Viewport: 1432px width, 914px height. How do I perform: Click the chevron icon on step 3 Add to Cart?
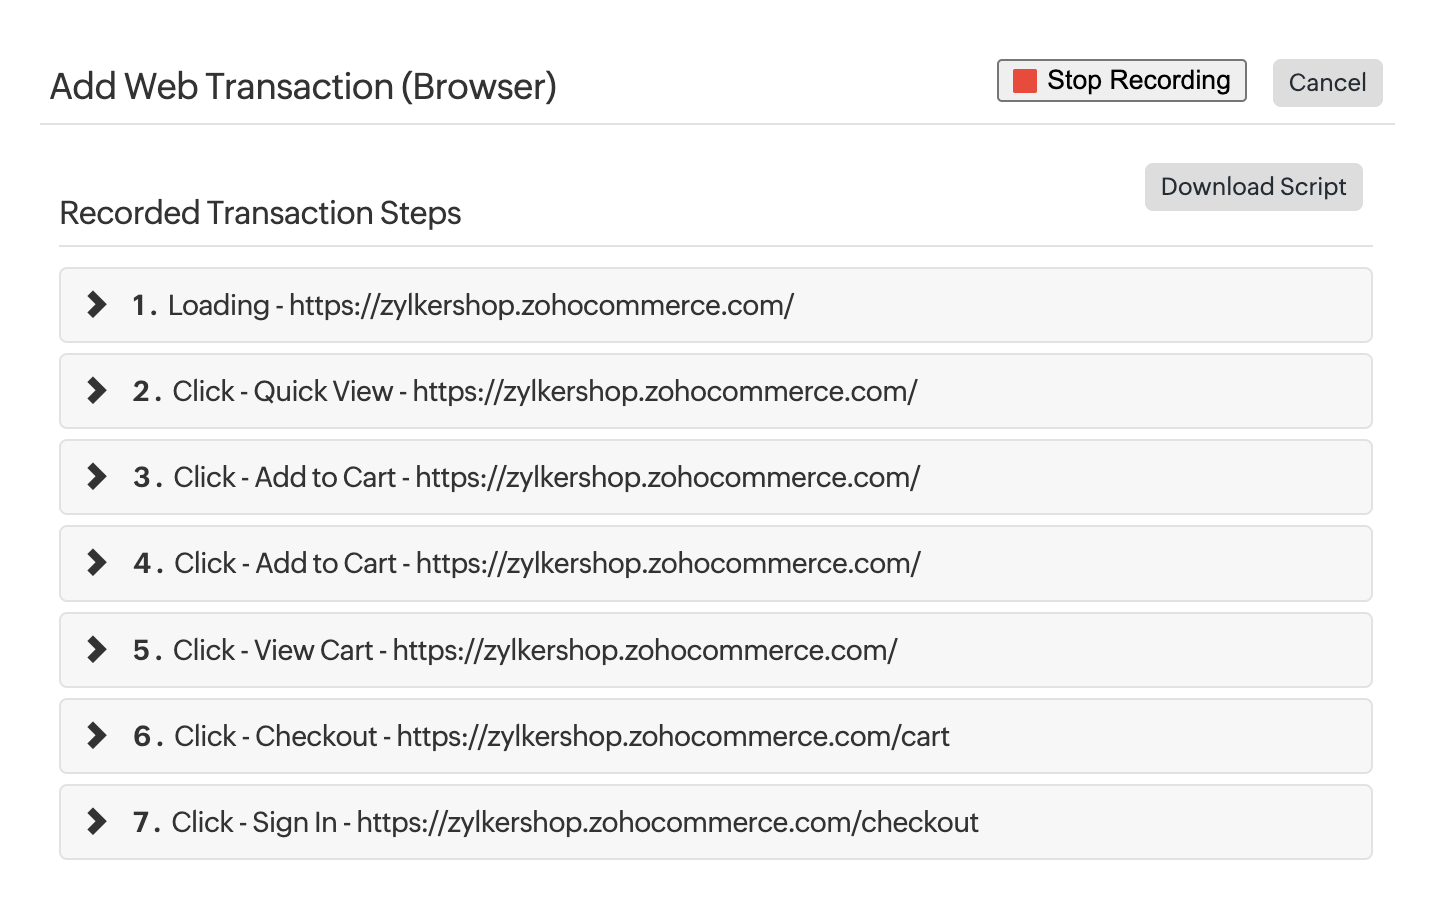[96, 477]
